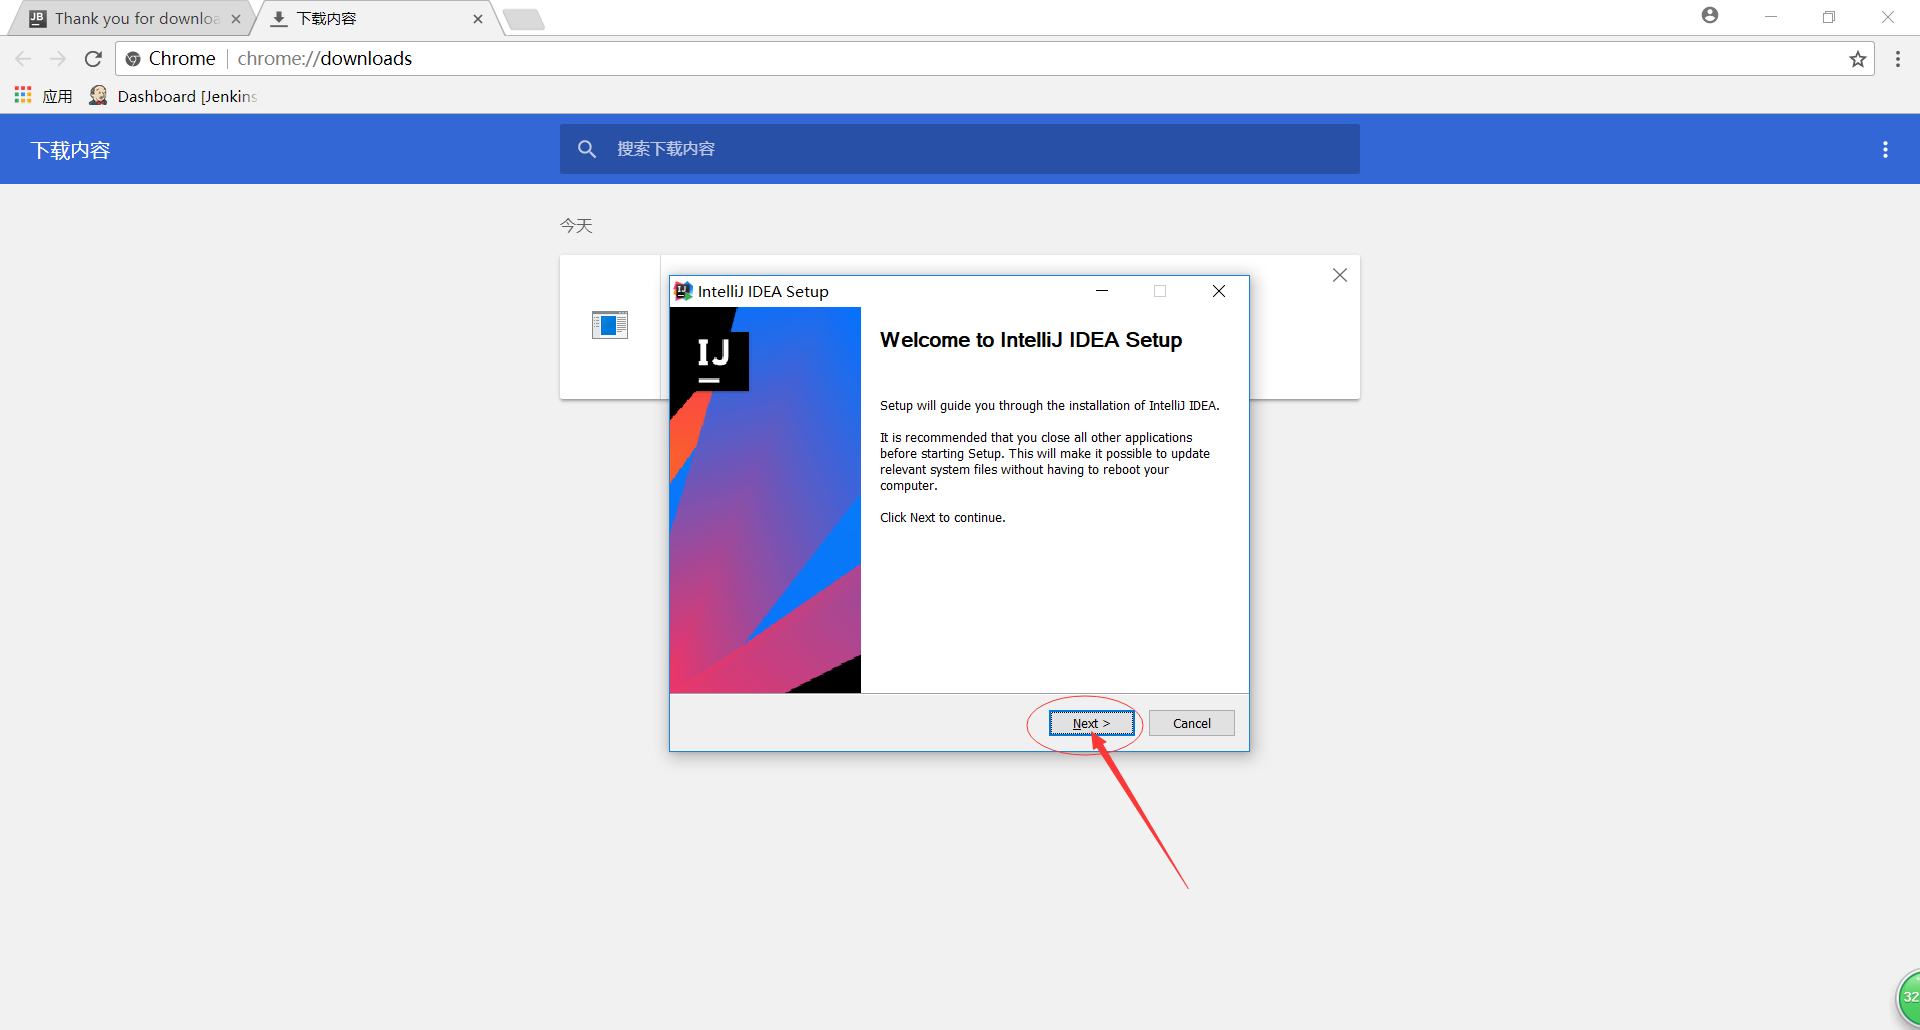Image resolution: width=1920 pixels, height=1030 pixels.
Task: Close the 'Thank you for download' tab
Action: pyautogui.click(x=236, y=19)
